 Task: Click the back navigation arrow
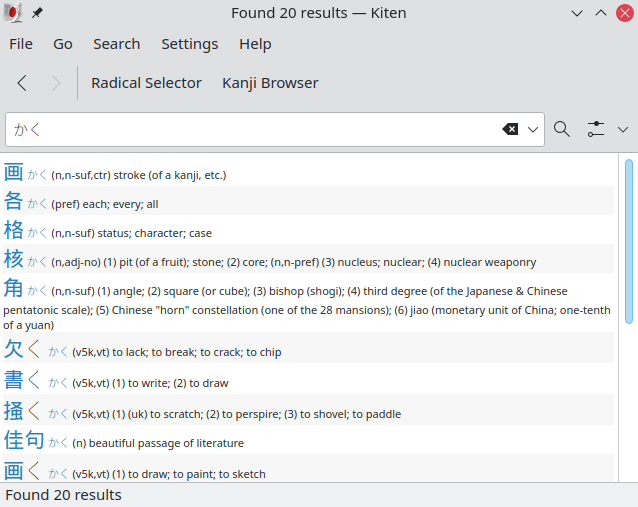click(22, 83)
